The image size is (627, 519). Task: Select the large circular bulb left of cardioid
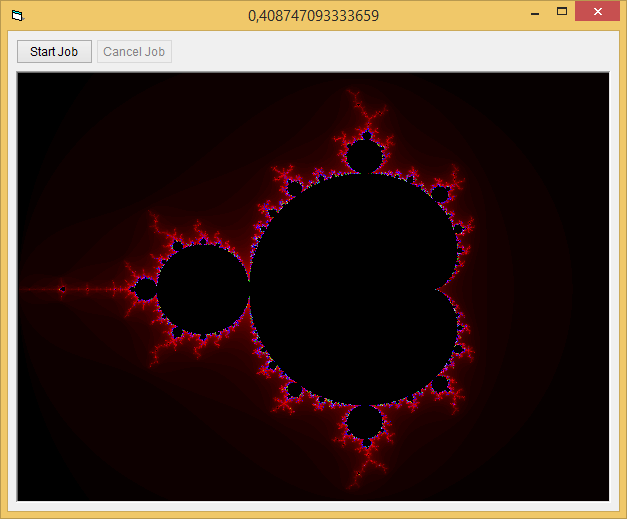tap(203, 290)
